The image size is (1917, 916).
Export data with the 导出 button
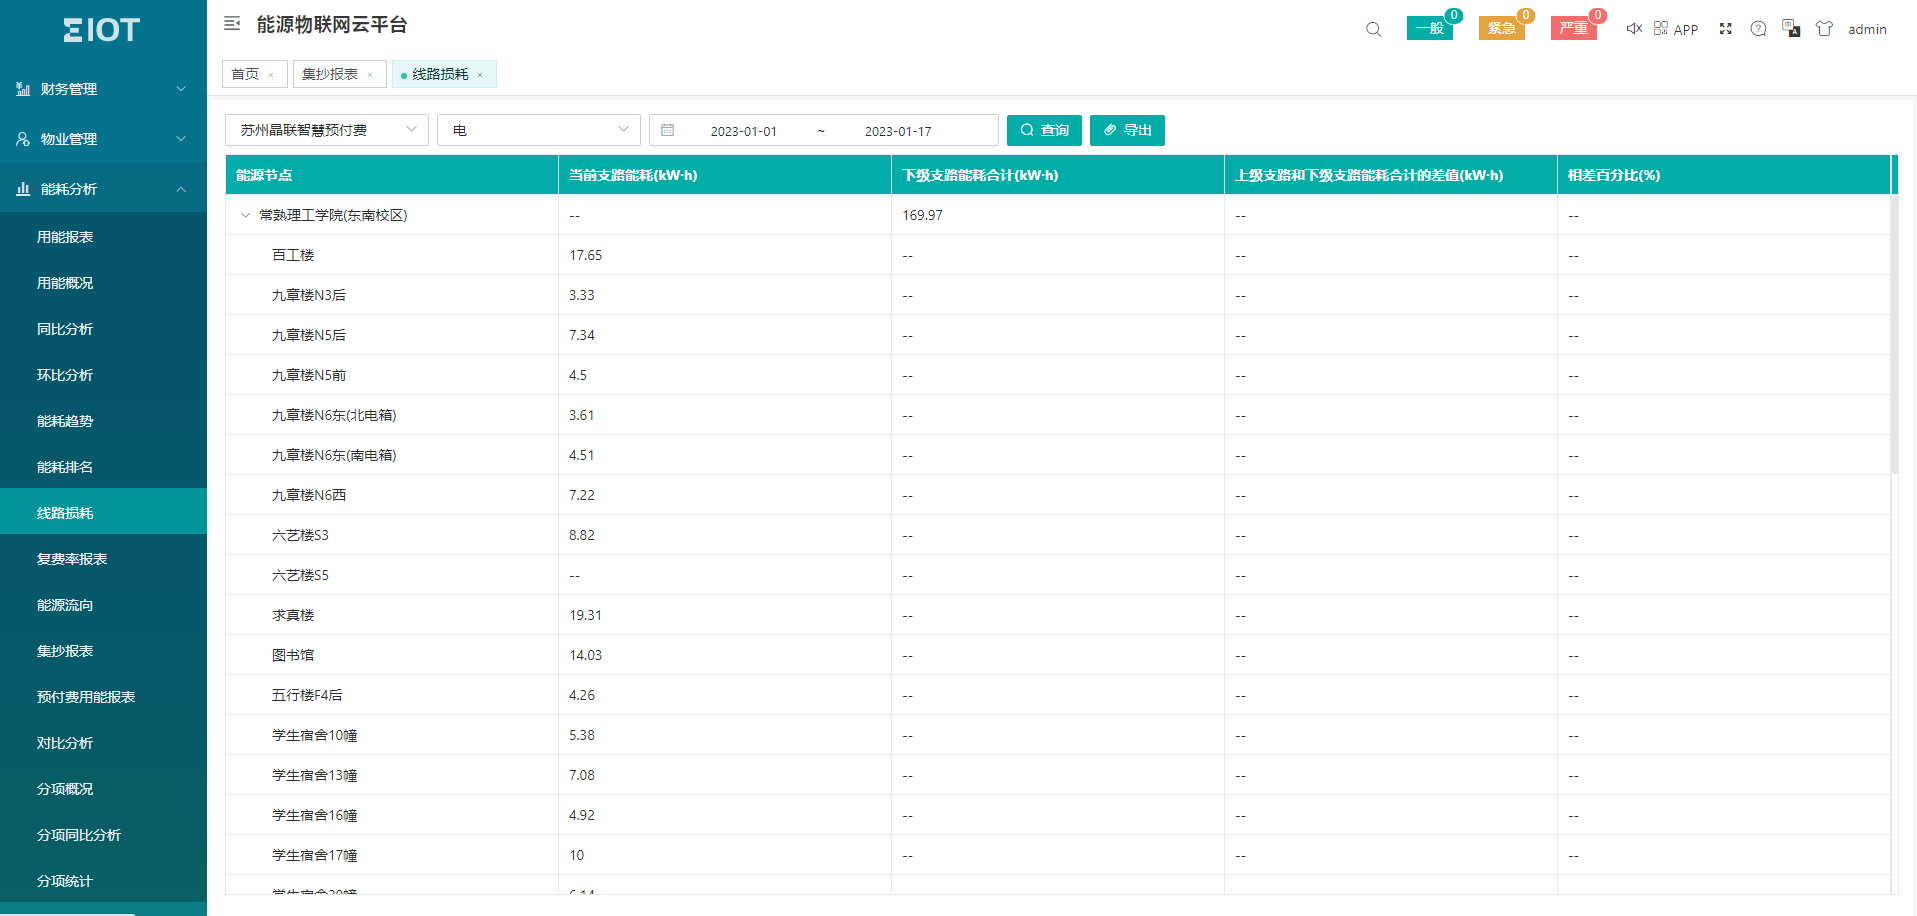[x=1127, y=130]
